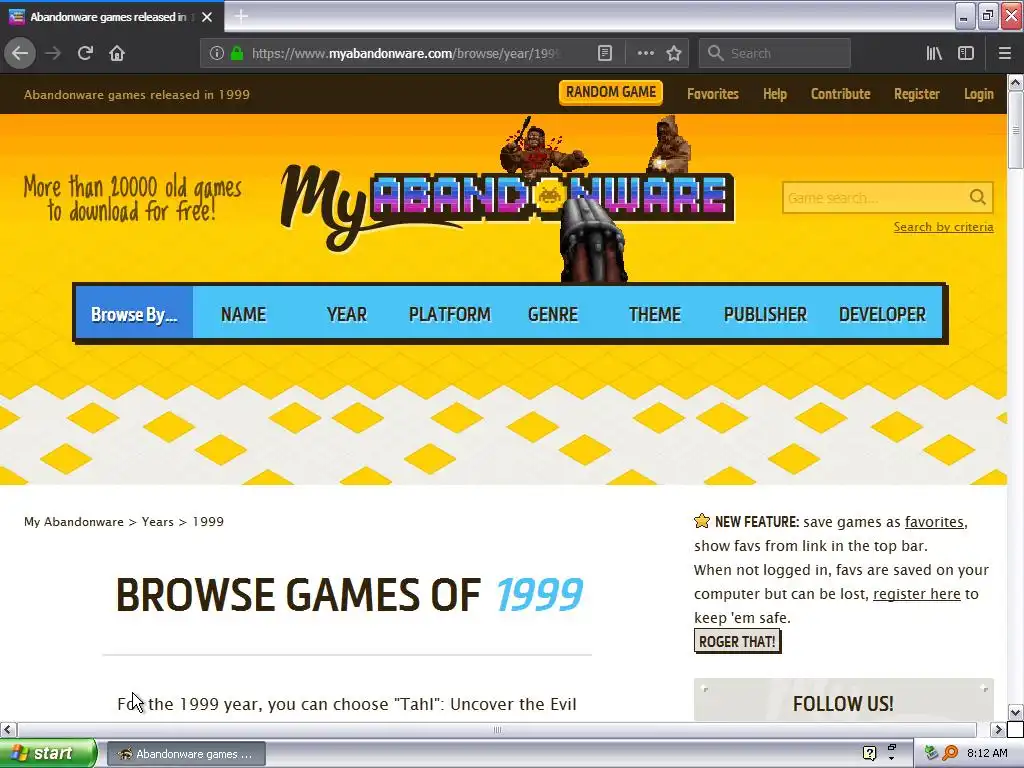Click the small tray icon right of the help question mark
1024x768 pixels.
tap(891, 749)
